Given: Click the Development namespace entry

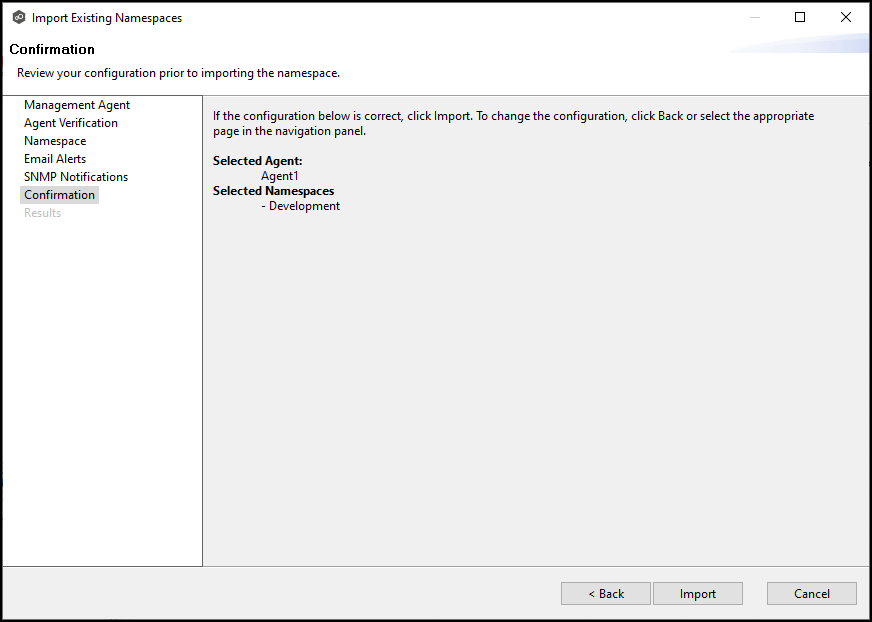Looking at the screenshot, I should (x=301, y=206).
